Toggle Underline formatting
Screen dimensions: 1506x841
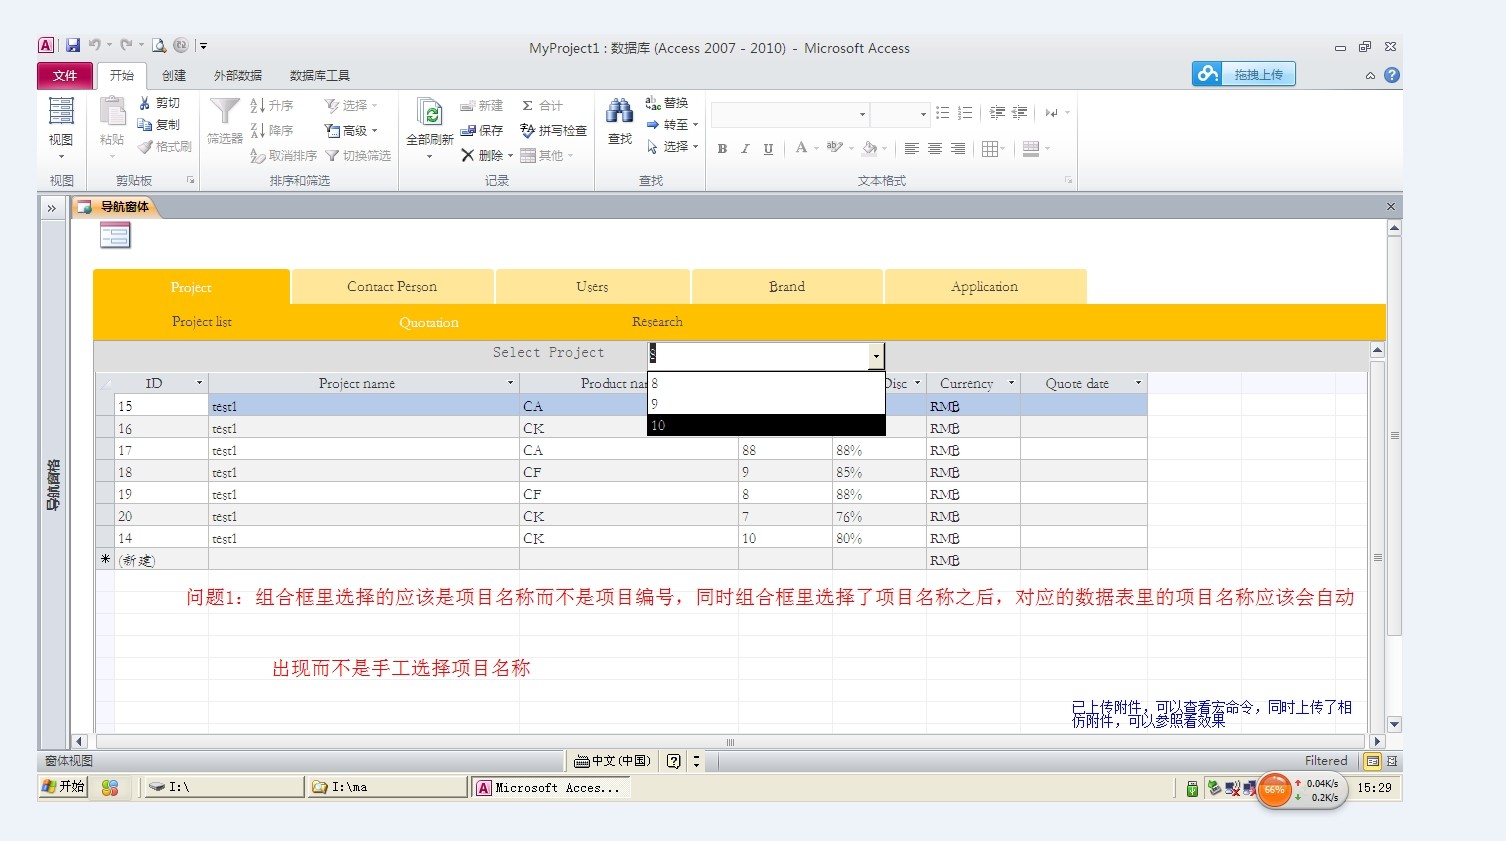[768, 149]
